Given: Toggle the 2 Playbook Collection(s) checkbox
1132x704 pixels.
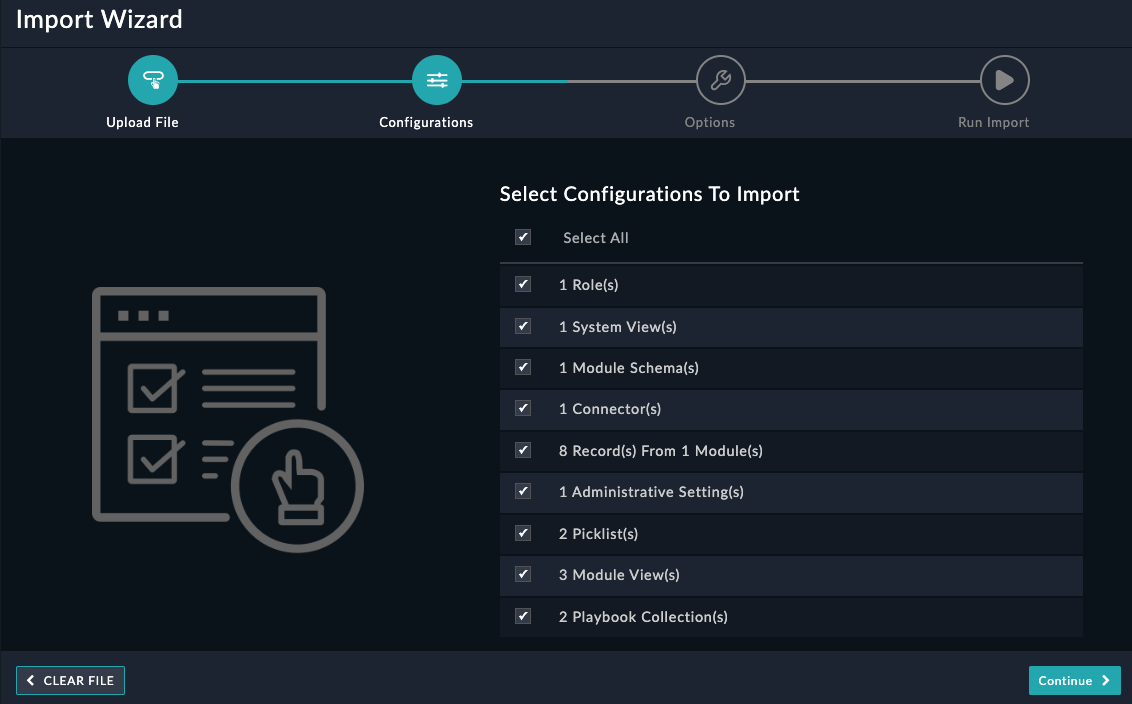Looking at the screenshot, I should pos(523,616).
